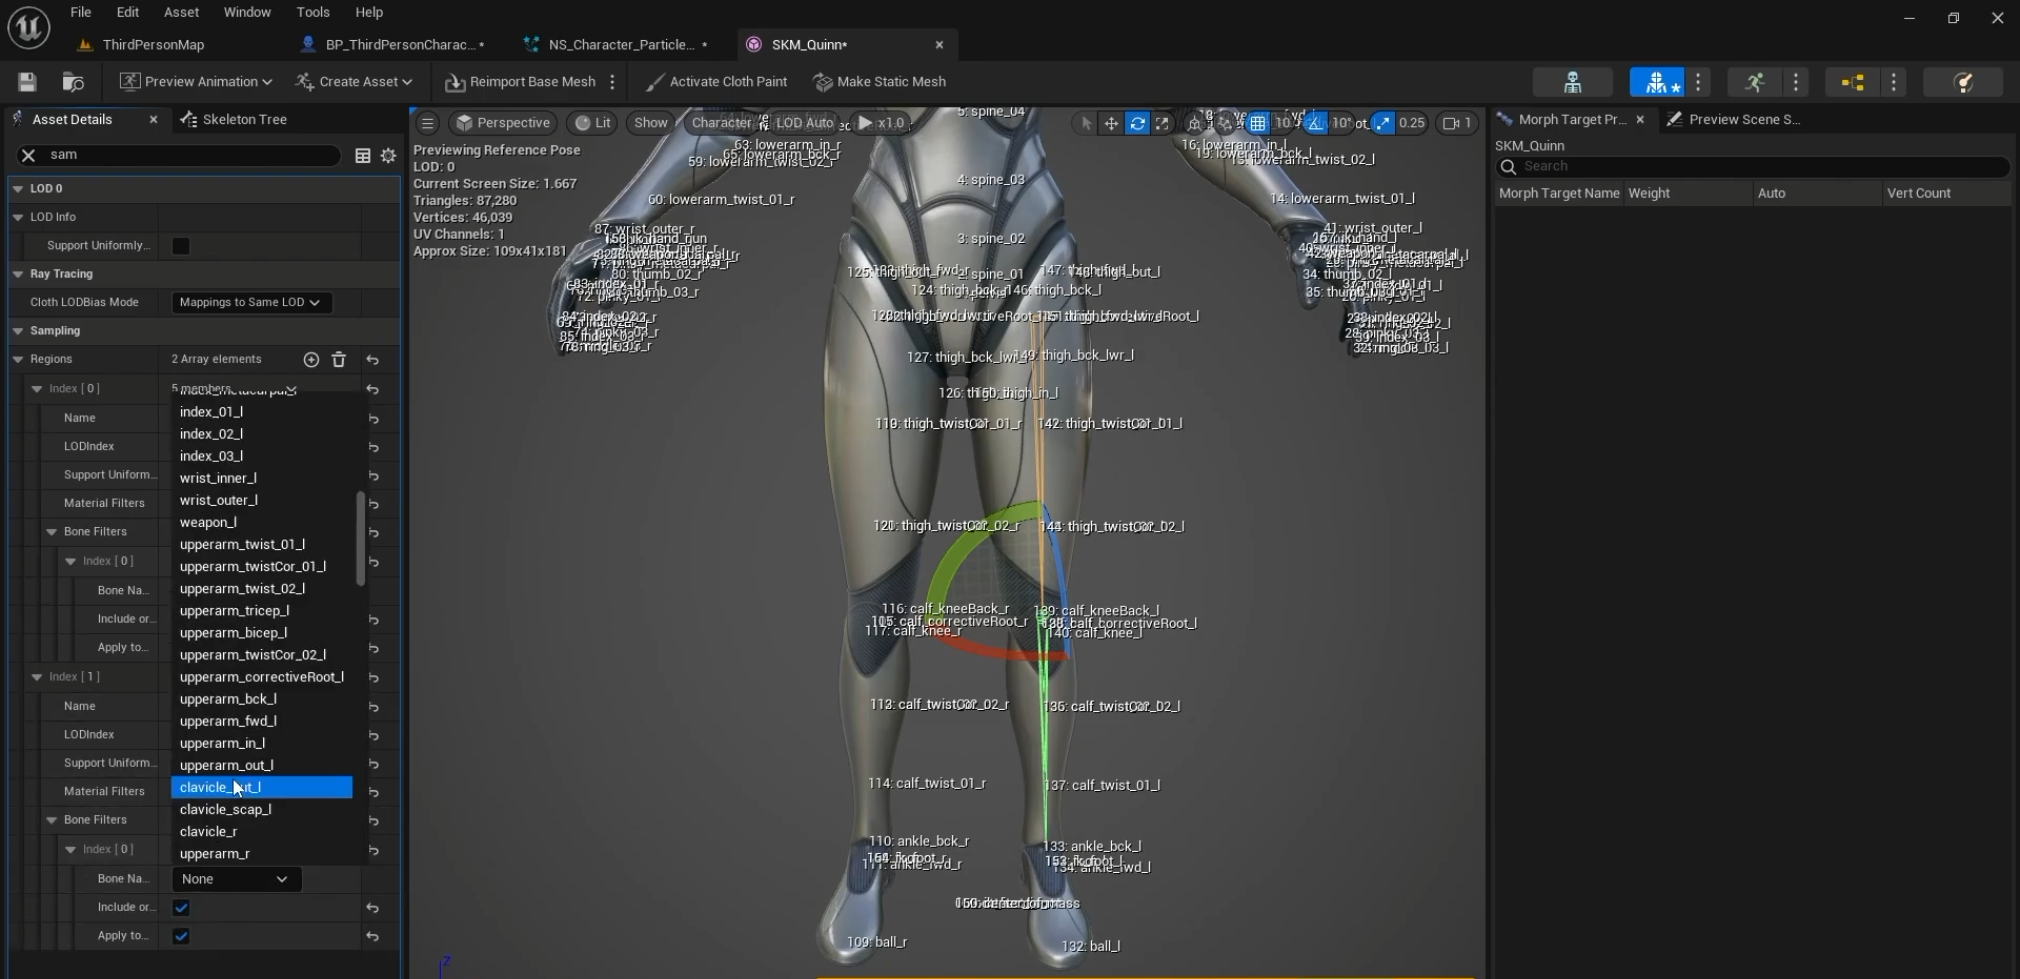
Task: Choose the viewport Rotate gizmo icon
Action: 1137,123
